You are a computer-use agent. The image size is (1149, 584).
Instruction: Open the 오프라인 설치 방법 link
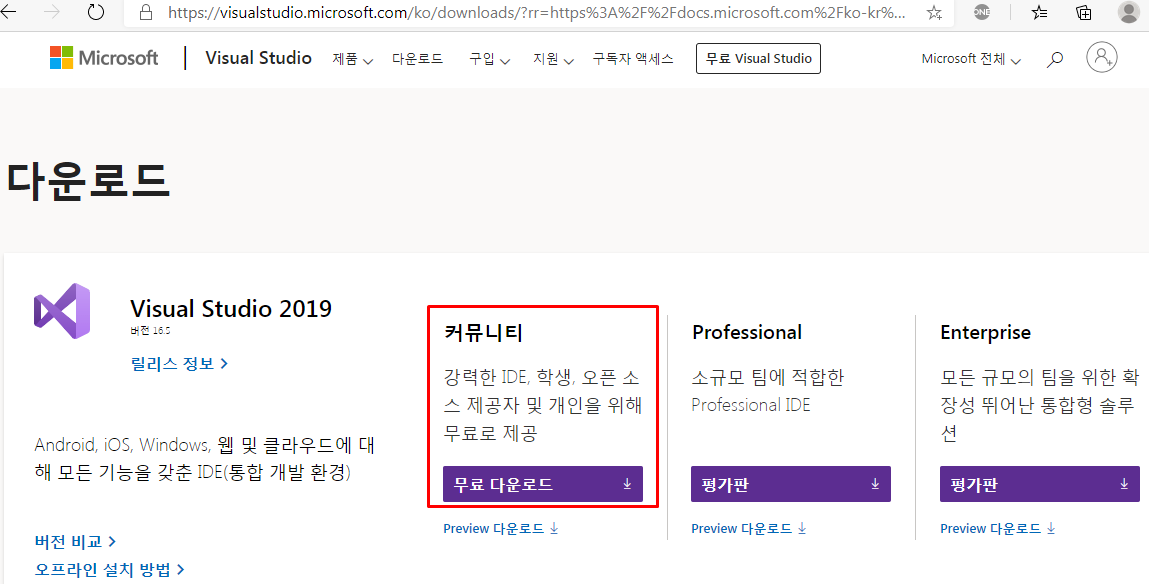point(109,569)
